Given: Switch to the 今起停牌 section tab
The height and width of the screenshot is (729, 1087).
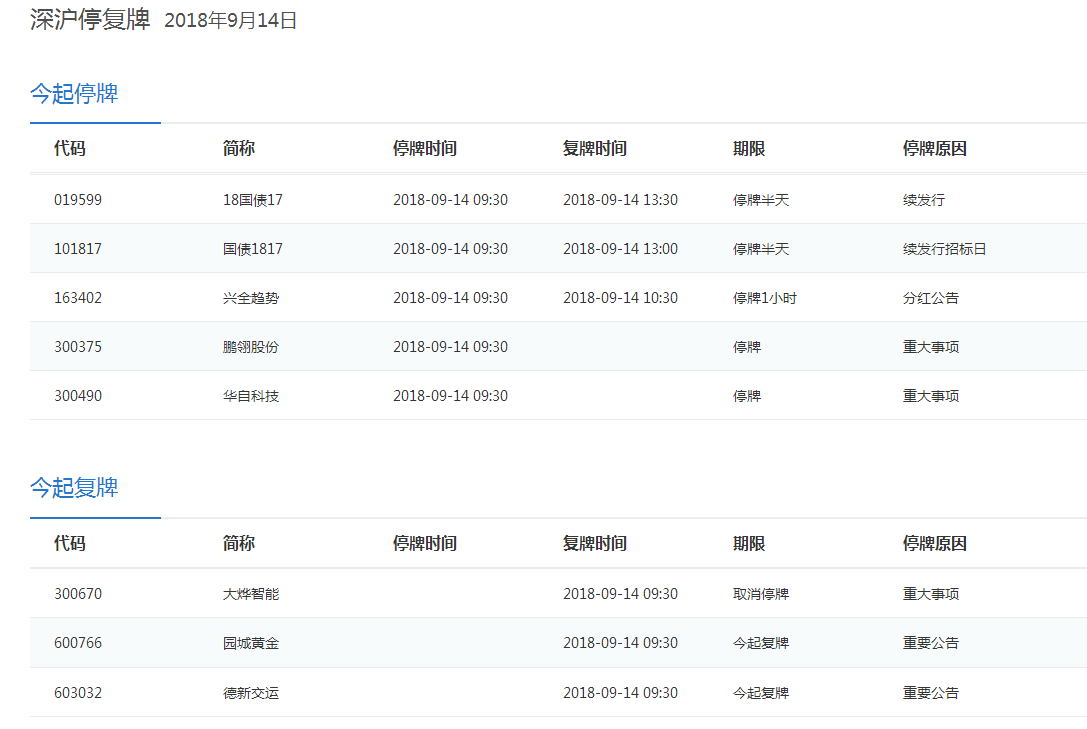Looking at the screenshot, I should (74, 94).
